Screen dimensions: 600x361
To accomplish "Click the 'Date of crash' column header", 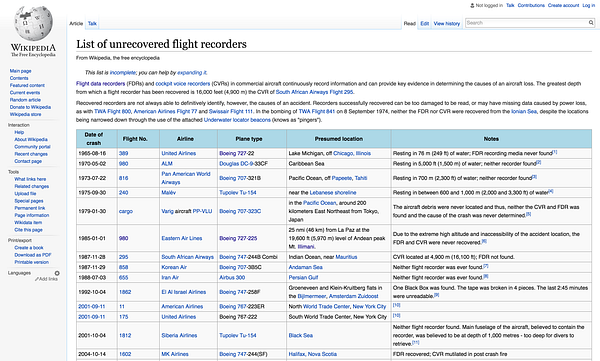I will tap(97, 139).
